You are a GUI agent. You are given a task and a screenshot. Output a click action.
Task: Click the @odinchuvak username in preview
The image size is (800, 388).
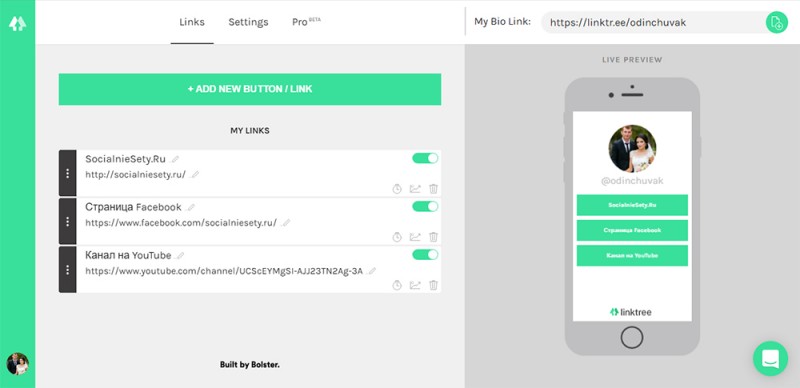632,181
